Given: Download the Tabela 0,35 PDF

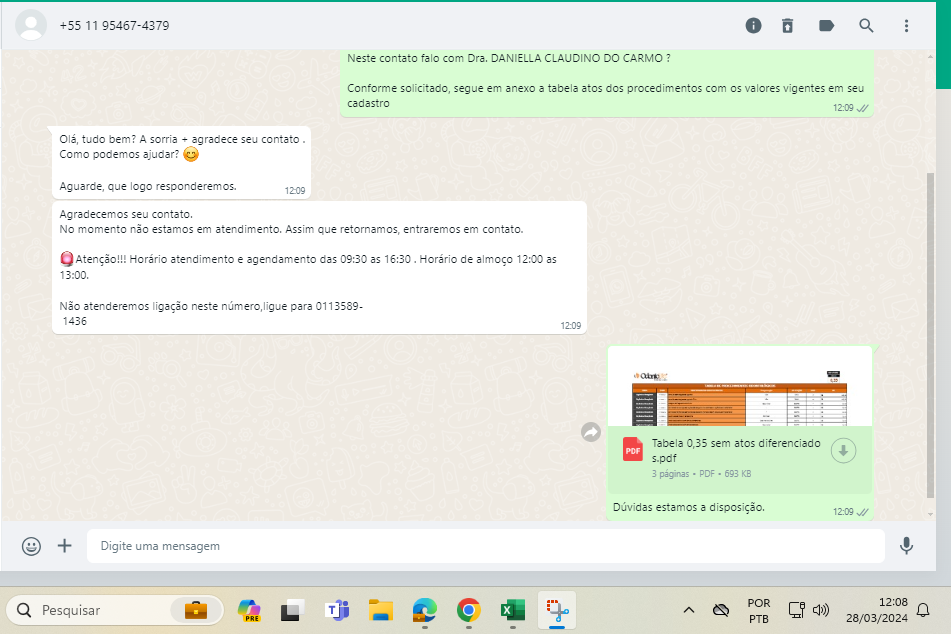Looking at the screenshot, I should 843,451.
